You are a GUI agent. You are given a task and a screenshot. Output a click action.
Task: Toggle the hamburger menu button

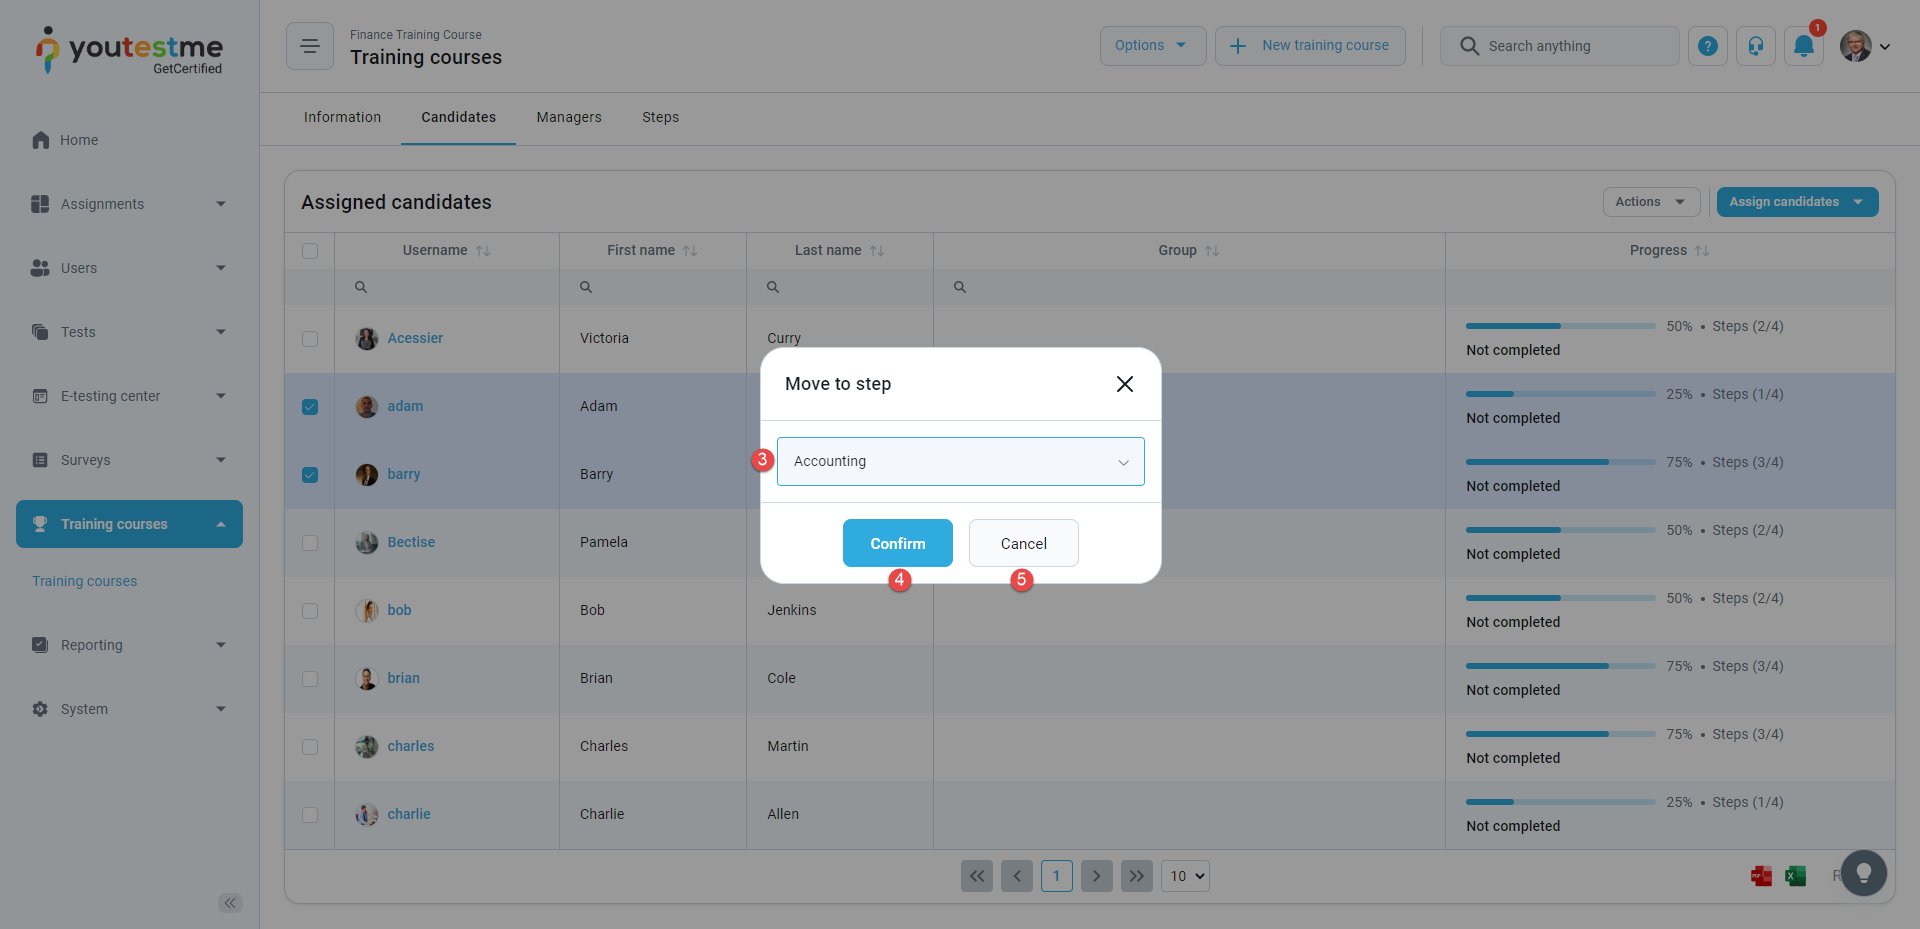coord(310,46)
